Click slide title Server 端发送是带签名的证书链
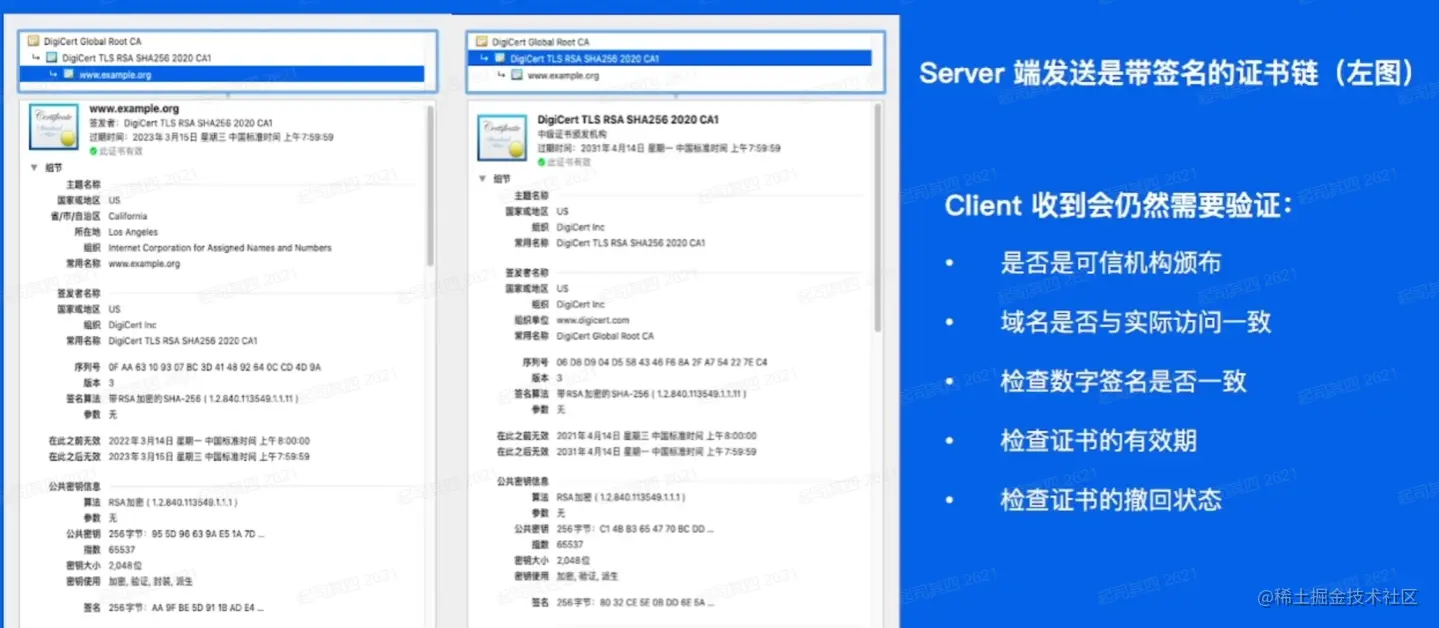1439x628 pixels. pos(1169,73)
